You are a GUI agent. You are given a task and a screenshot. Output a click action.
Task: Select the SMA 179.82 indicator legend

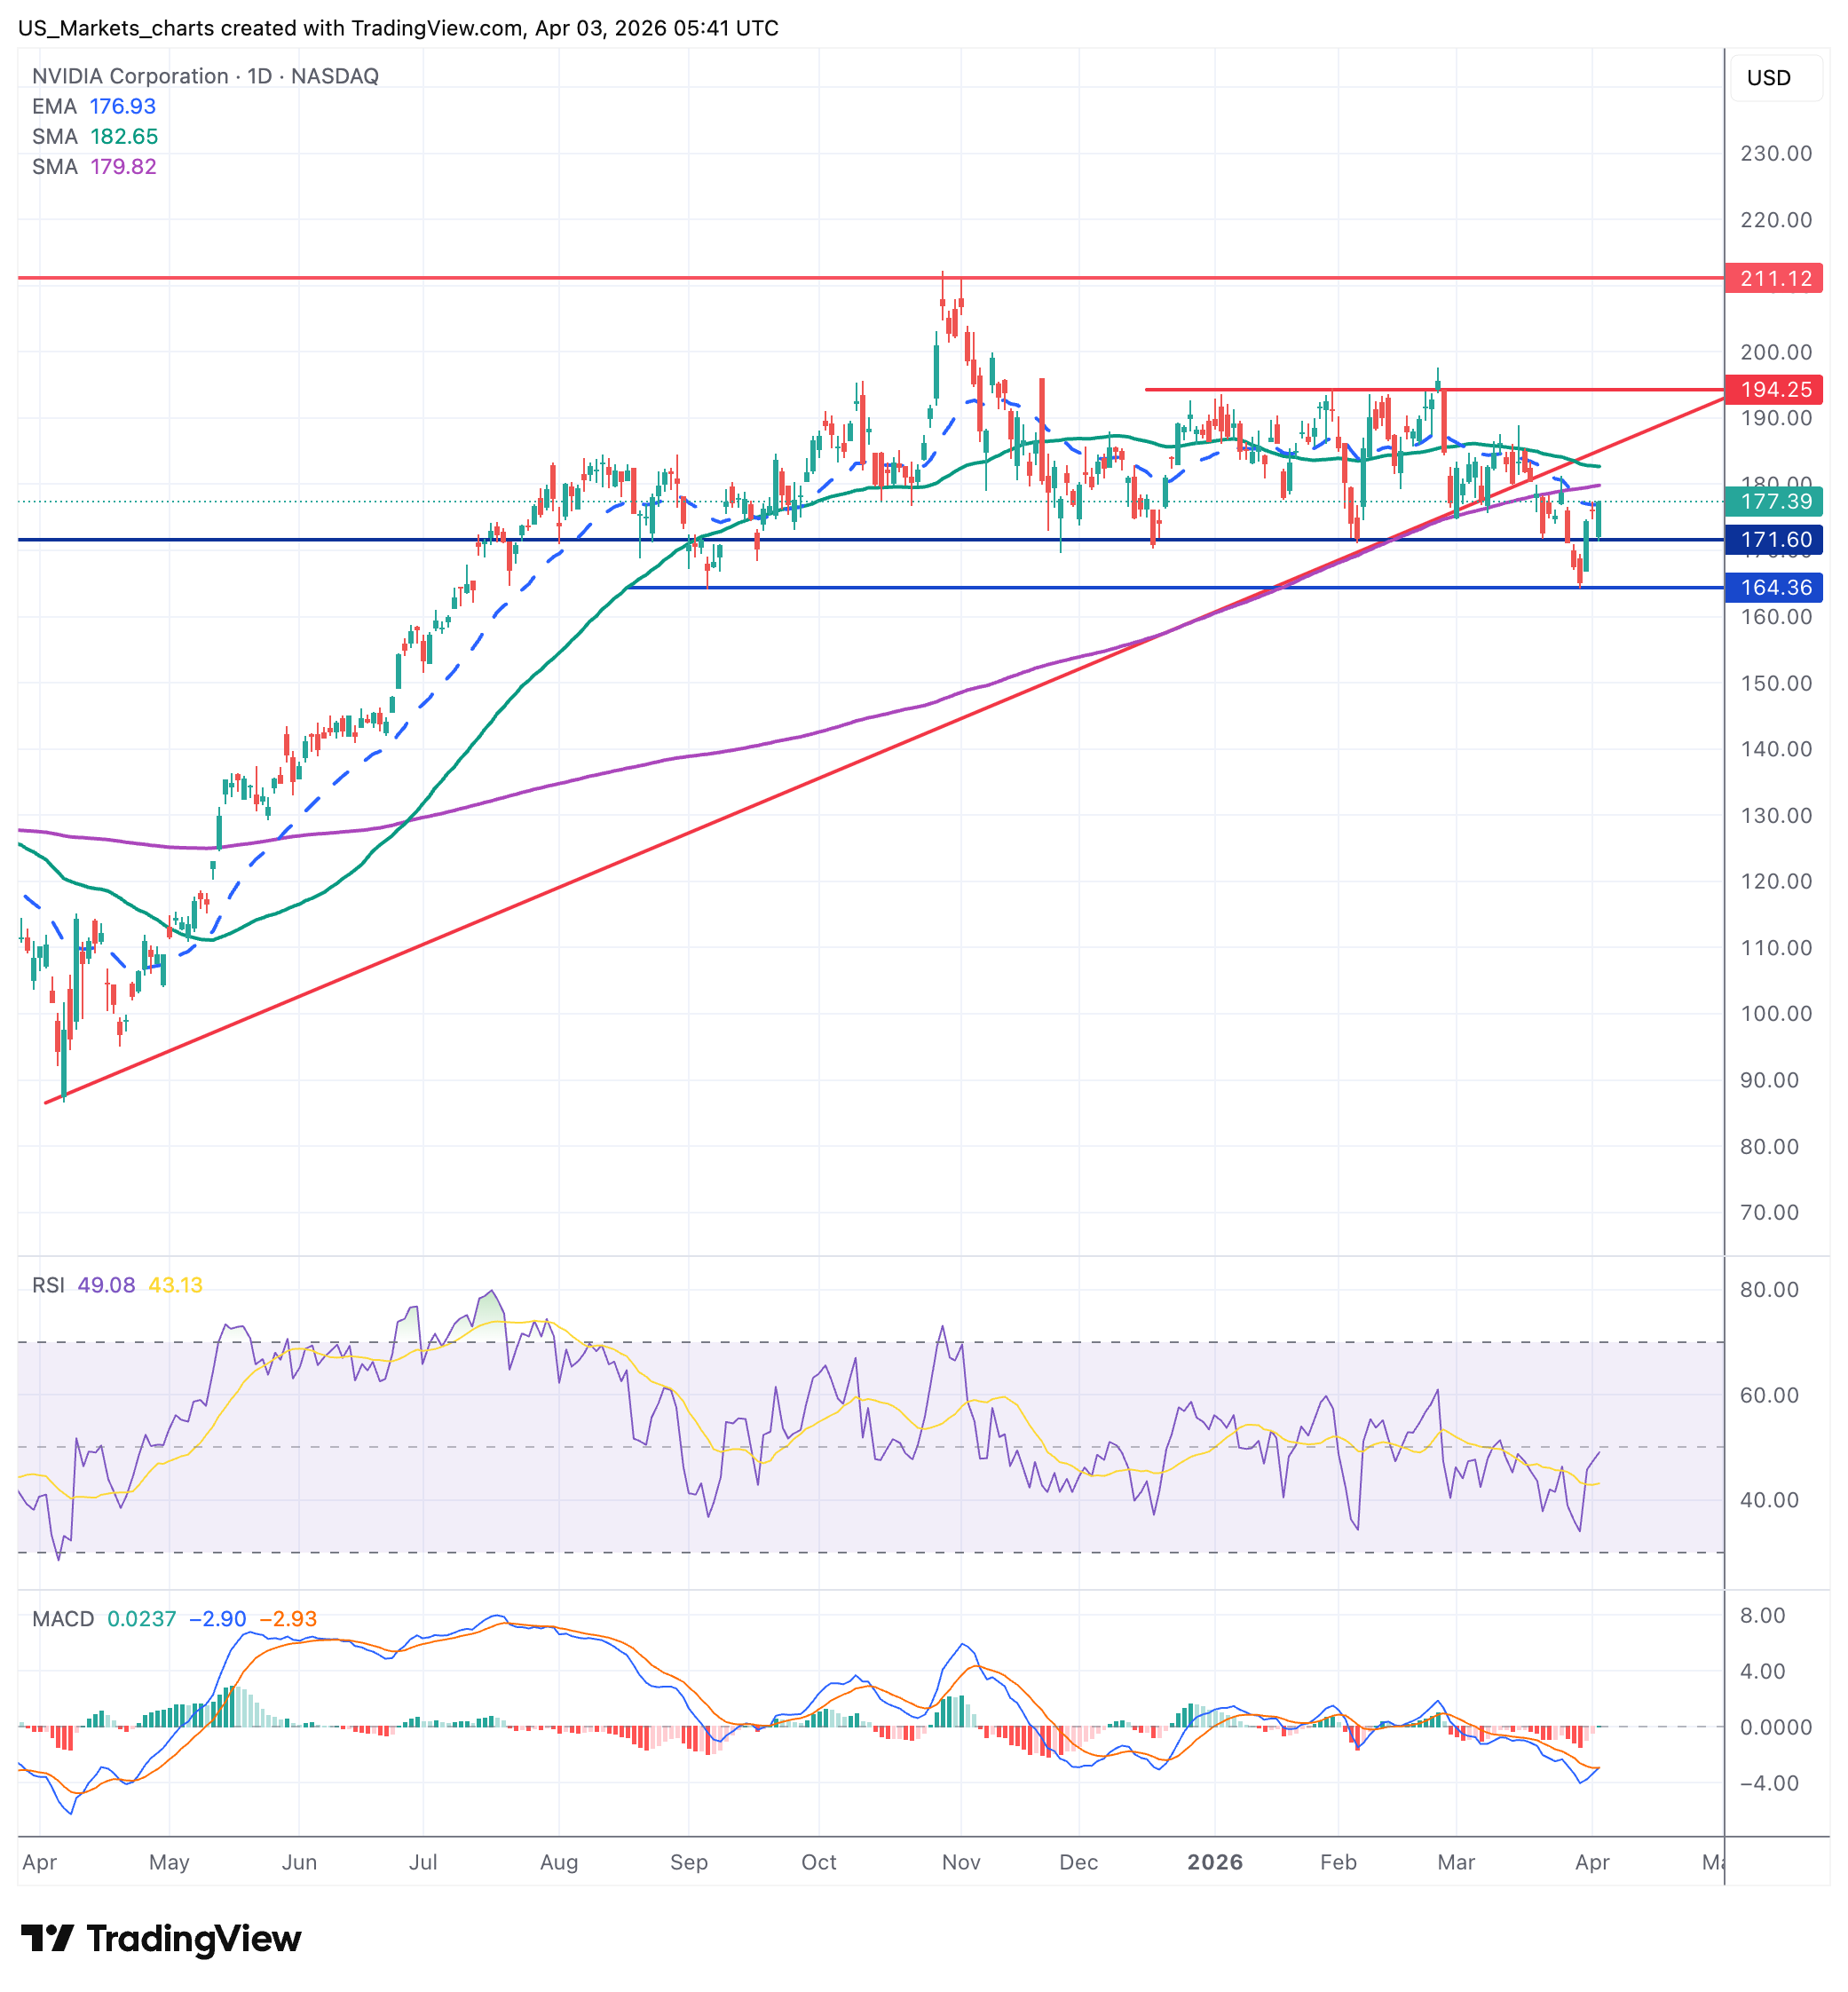pyautogui.click(x=94, y=166)
